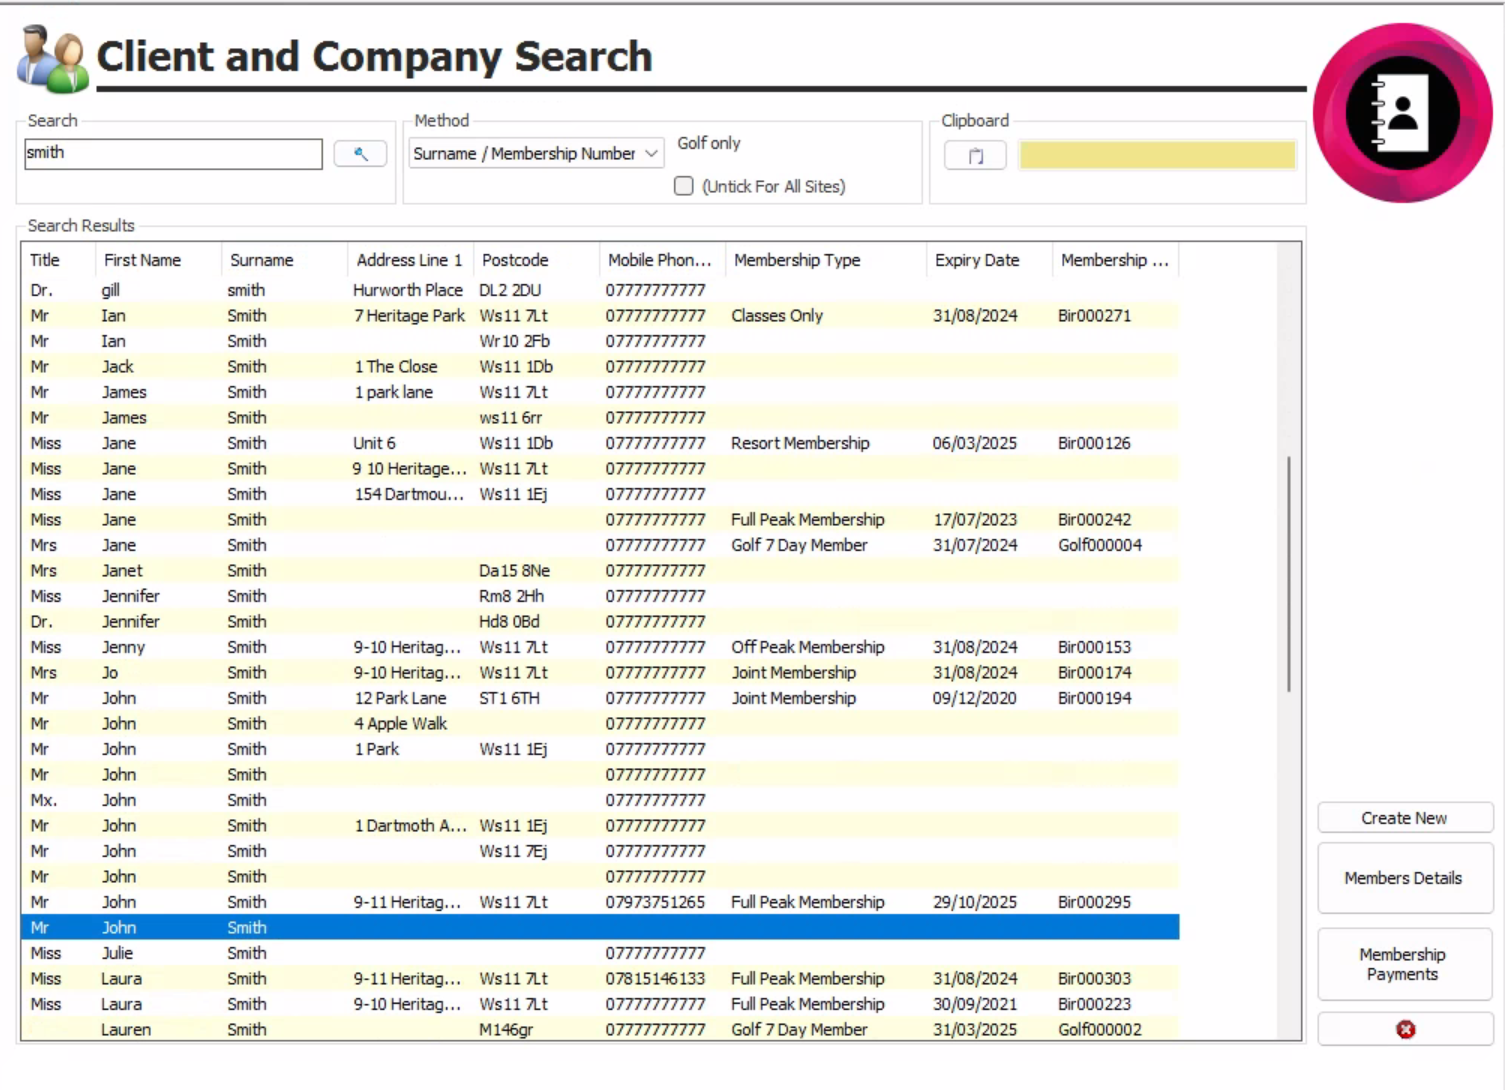
Task: Select Ian Smith at 7 Heritage Park
Action: 600,316
